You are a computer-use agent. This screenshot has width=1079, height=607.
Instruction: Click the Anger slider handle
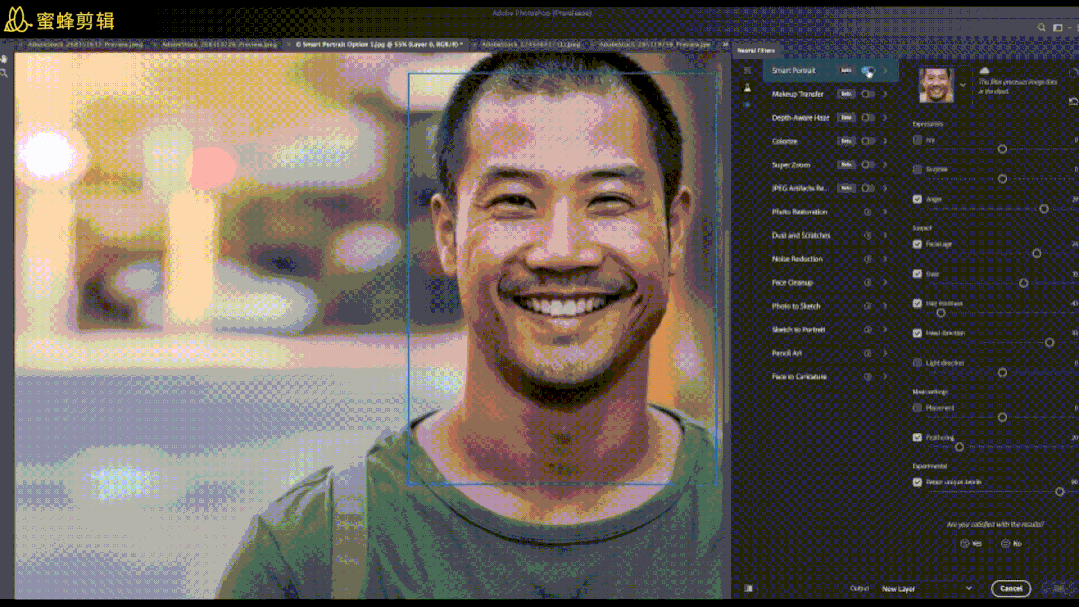1044,209
